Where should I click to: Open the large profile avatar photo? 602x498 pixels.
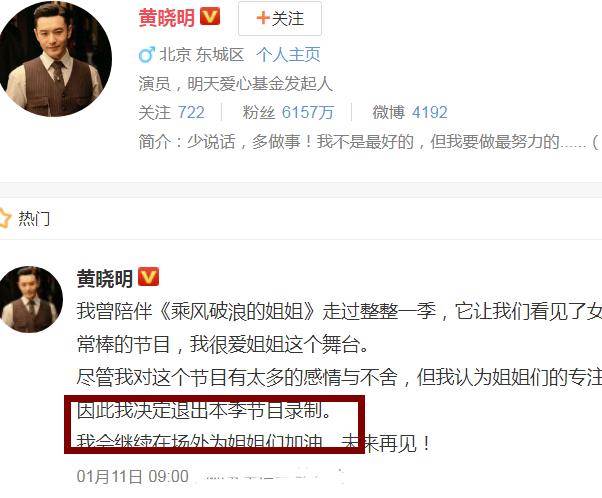[x=55, y=58]
